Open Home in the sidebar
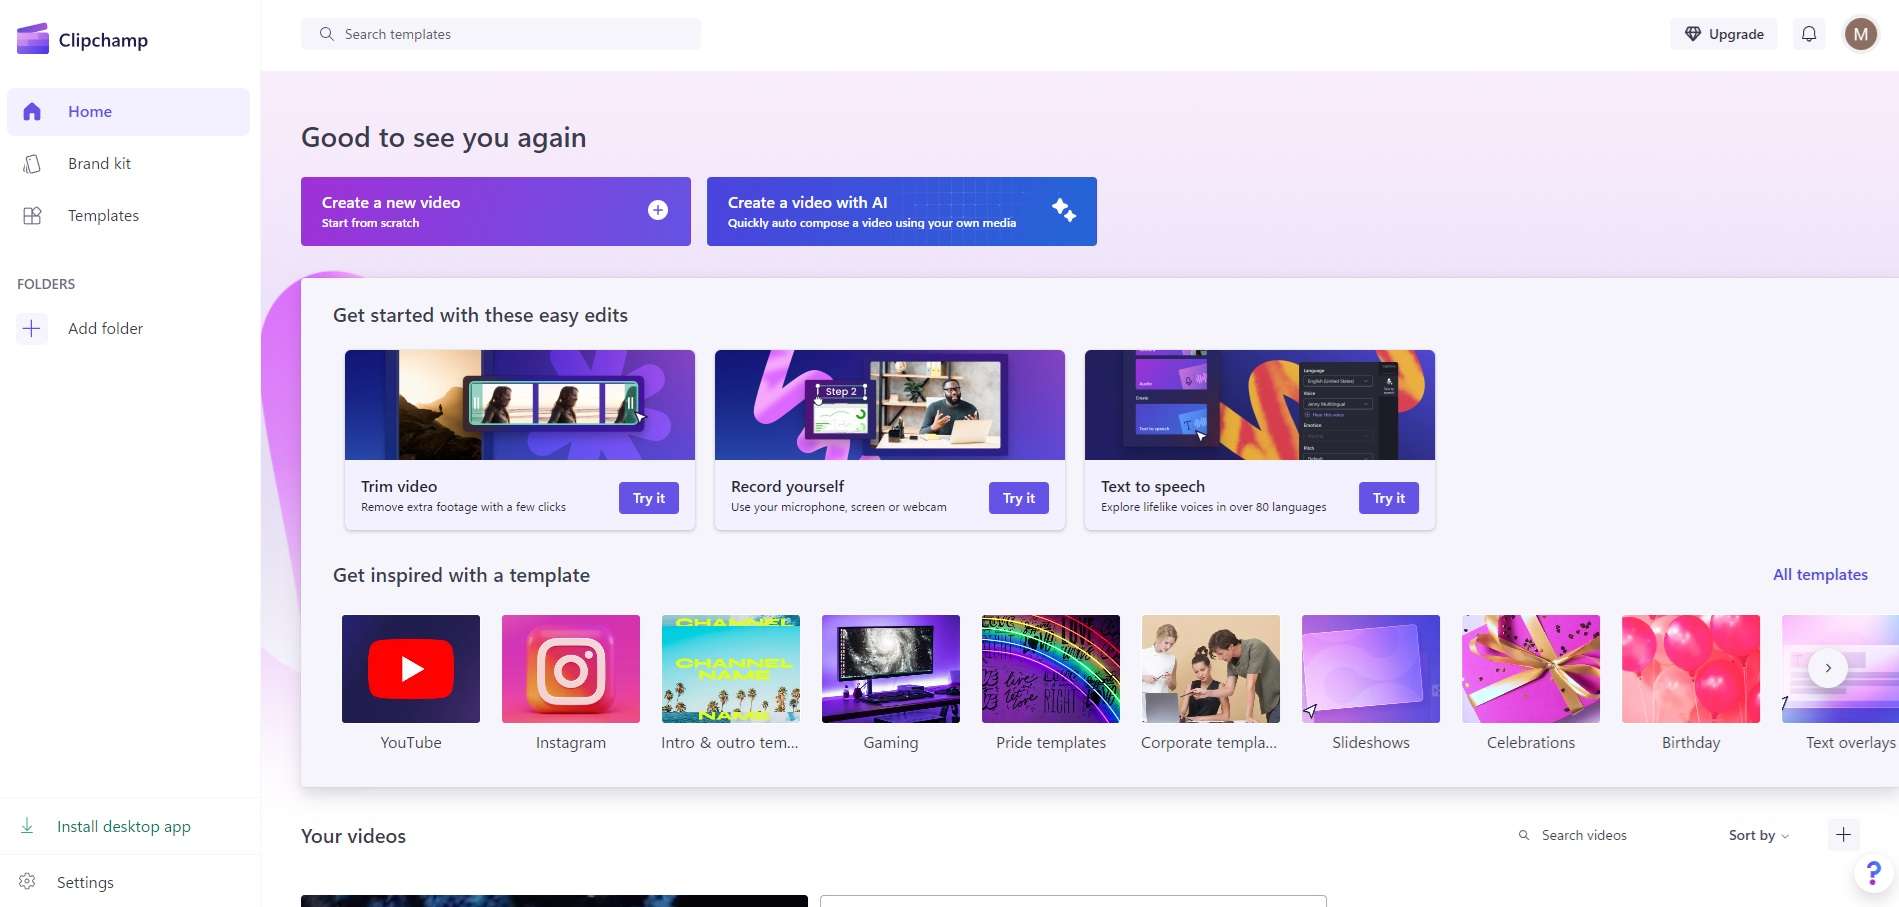 (128, 112)
